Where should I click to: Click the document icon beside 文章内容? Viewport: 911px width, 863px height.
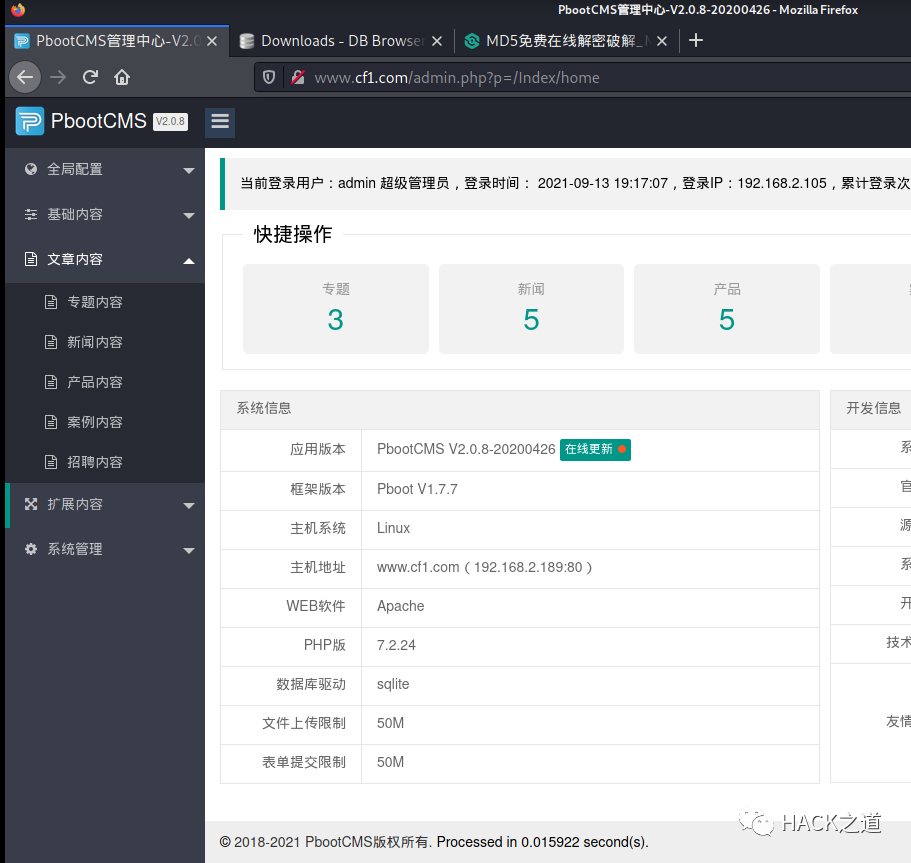31,259
